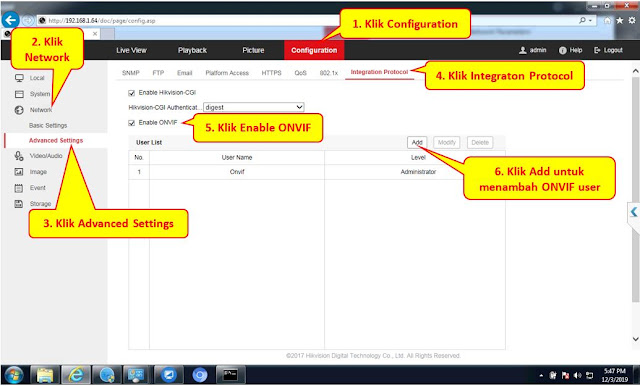Click the Delete button
This screenshot has height=386, width=640.
[480, 142]
